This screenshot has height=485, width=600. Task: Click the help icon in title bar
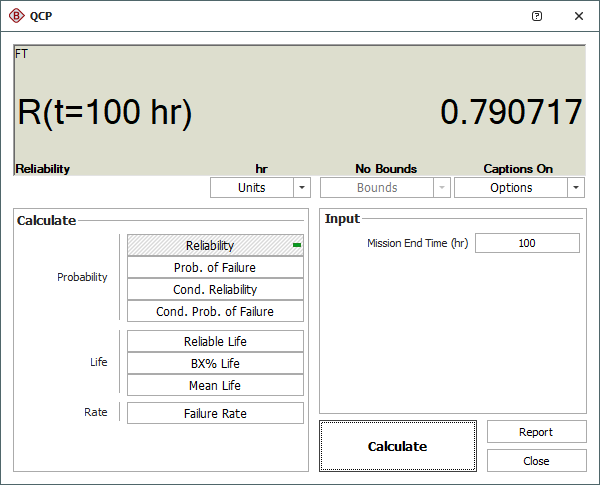pos(537,16)
